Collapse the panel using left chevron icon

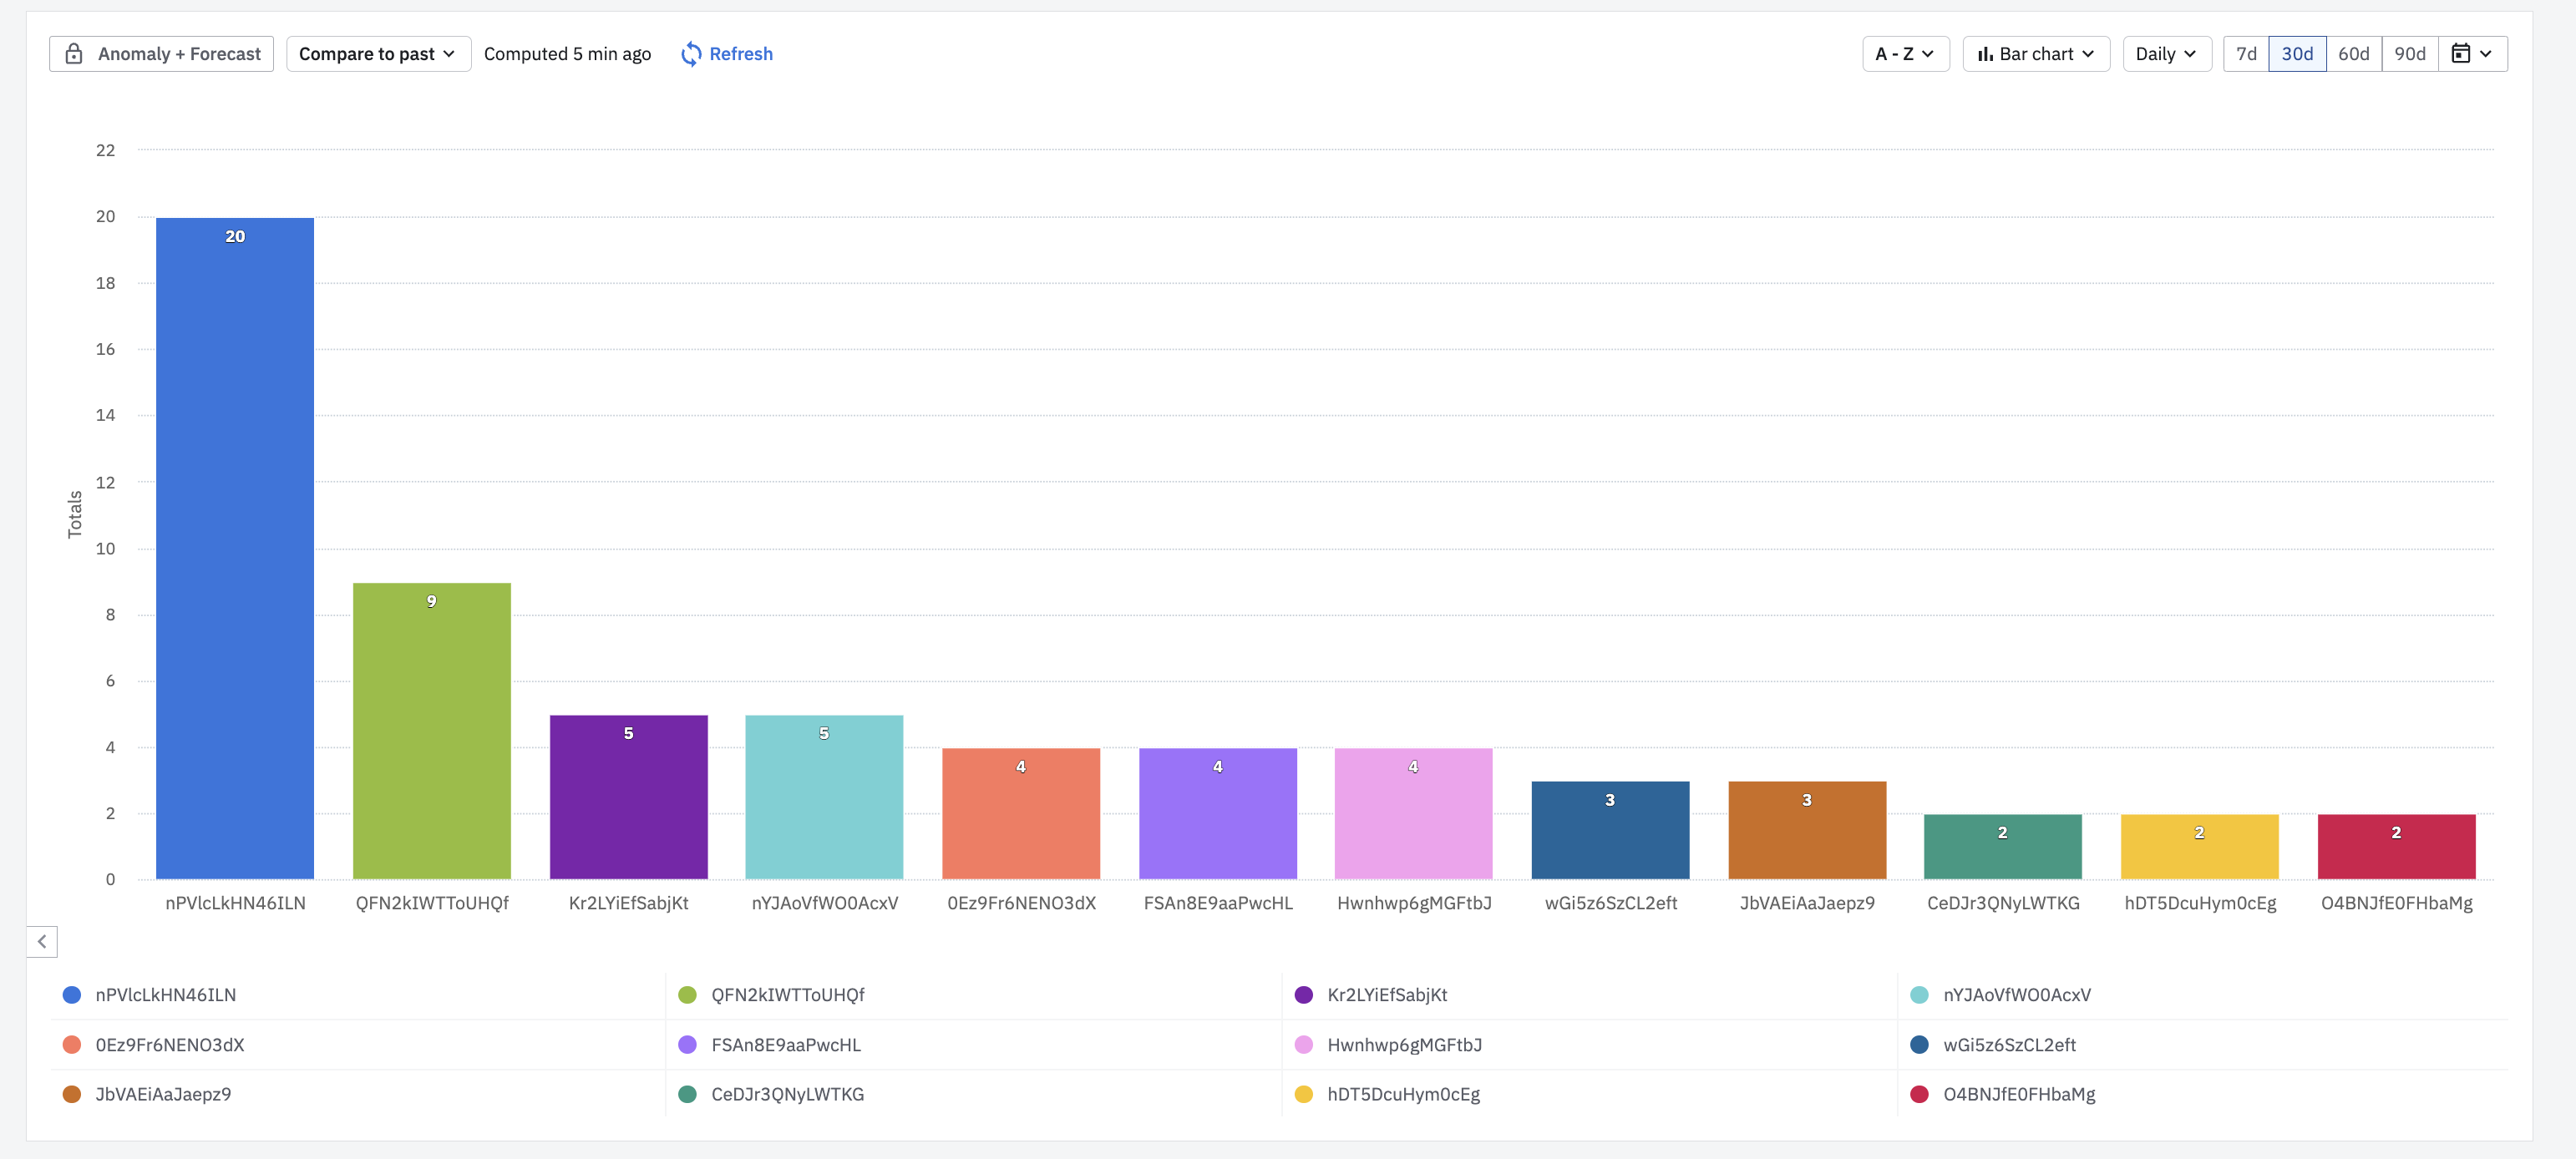42,941
